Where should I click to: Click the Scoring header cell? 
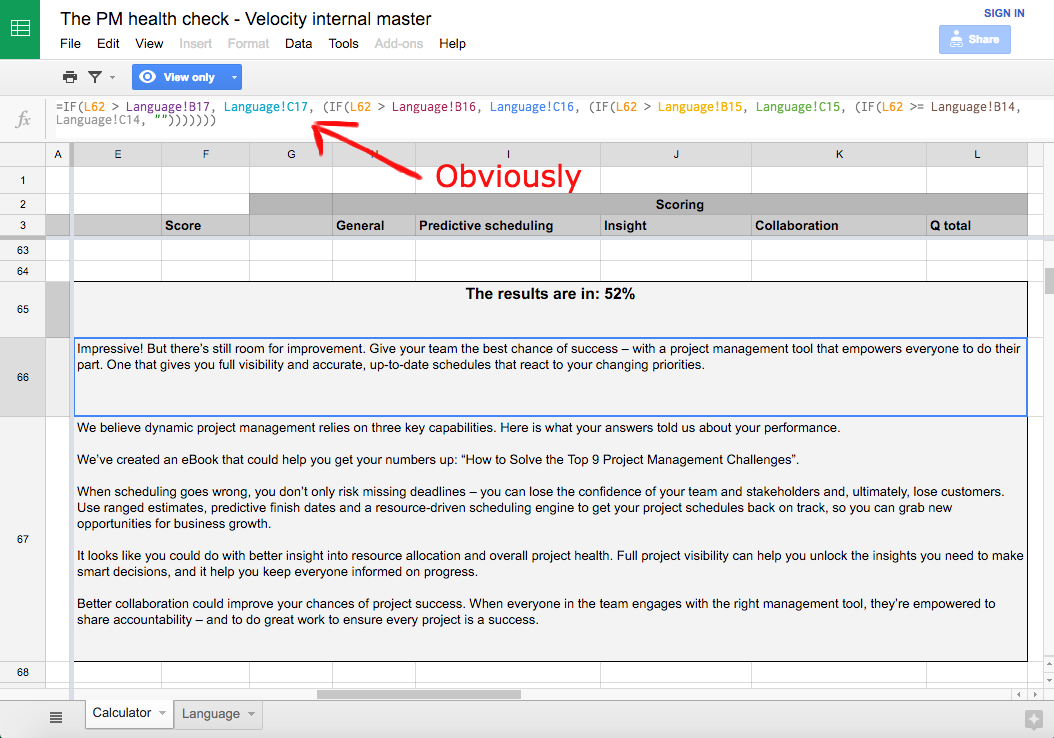pyautogui.click(x=680, y=204)
